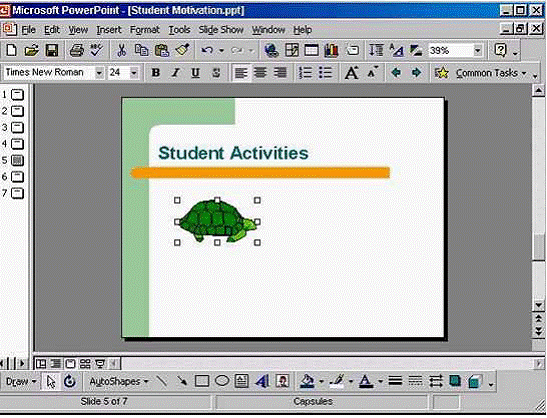Select the Free Rotate tool
This screenshot has width=547, height=418.
pos(70,381)
